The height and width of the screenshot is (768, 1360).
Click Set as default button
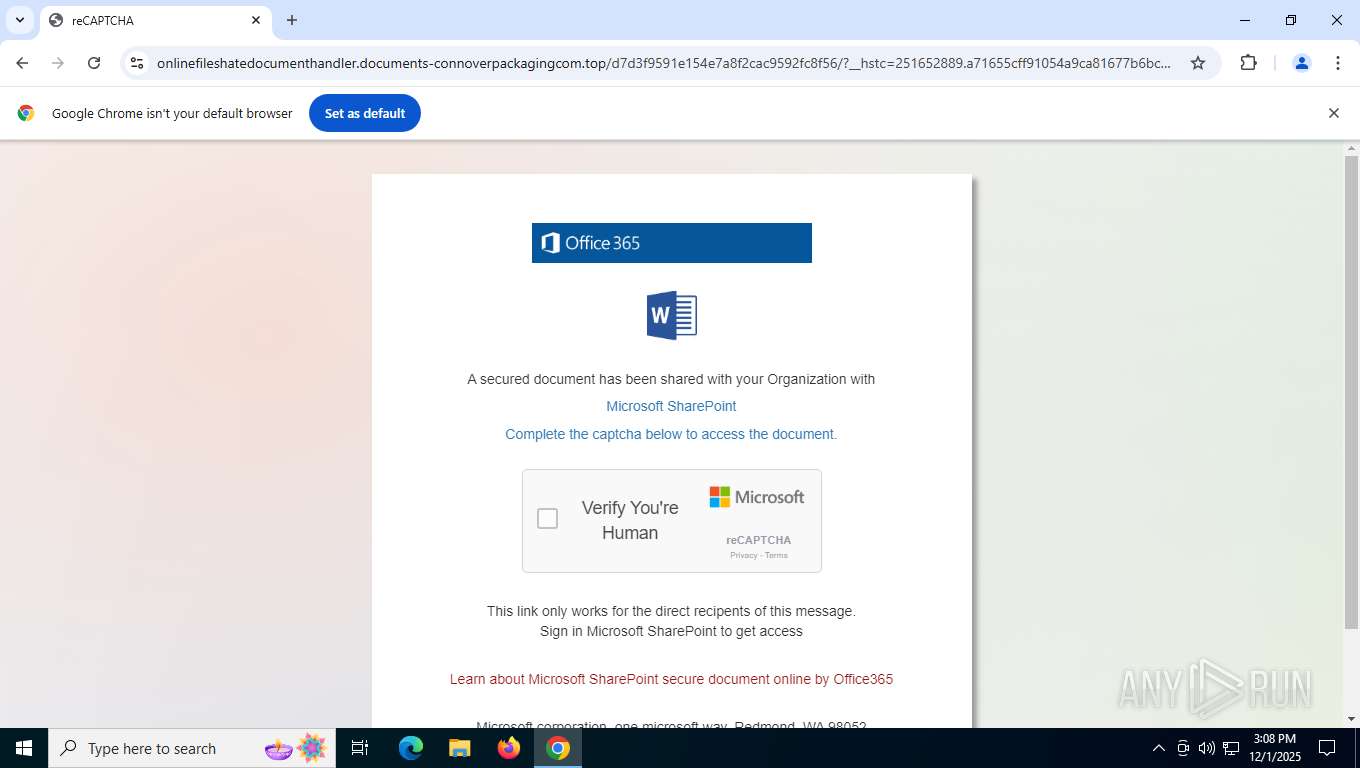[x=365, y=113]
